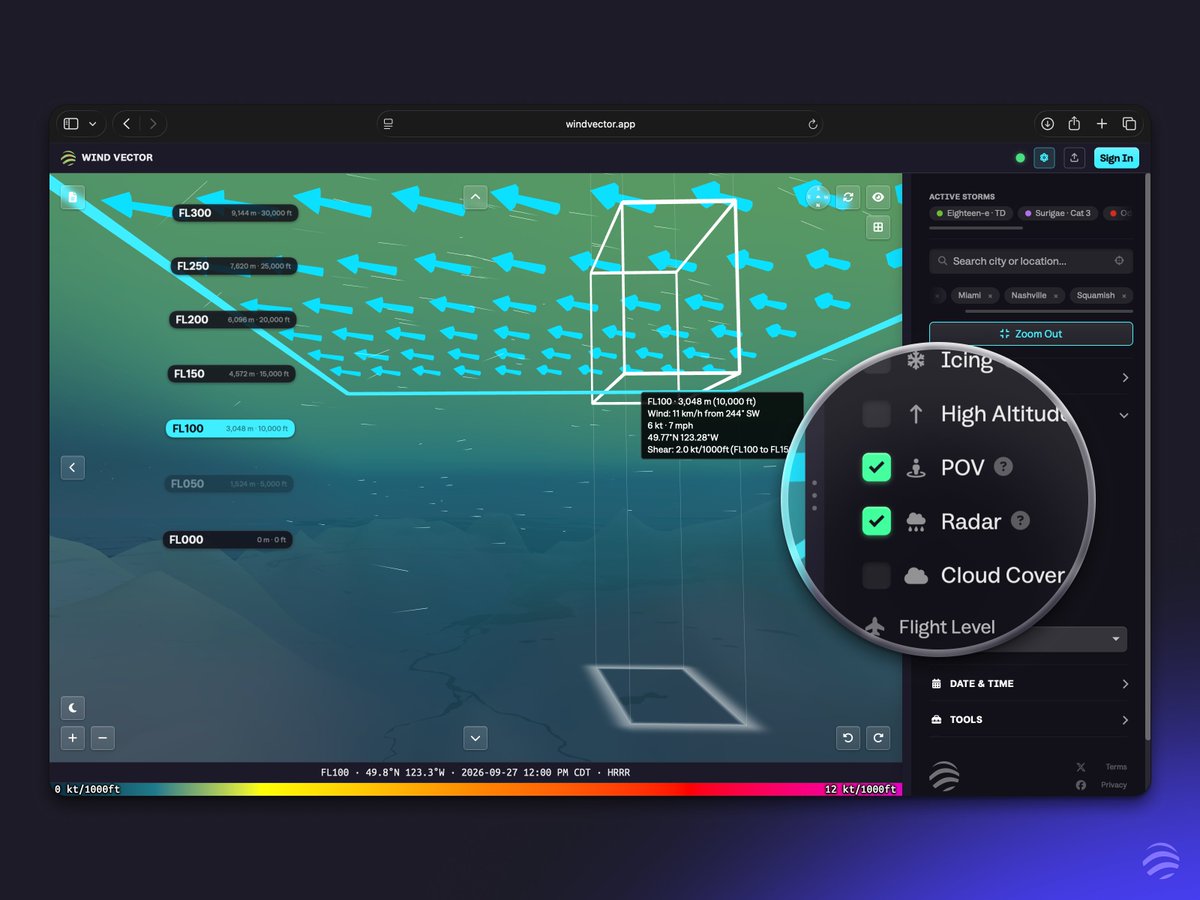Select the FL150 altitude level
Image resolution: width=1200 pixels, height=900 pixels.
coord(231,374)
